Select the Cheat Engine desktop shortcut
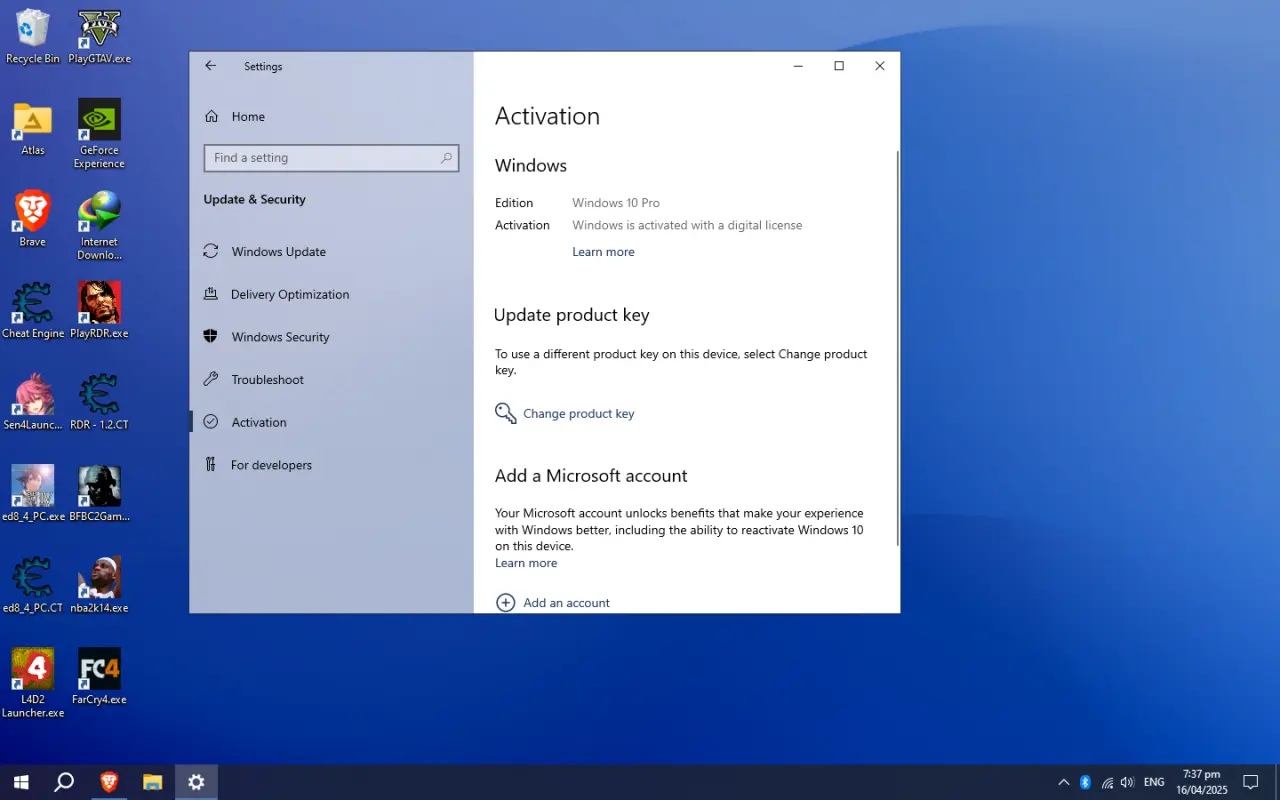 coord(33,311)
